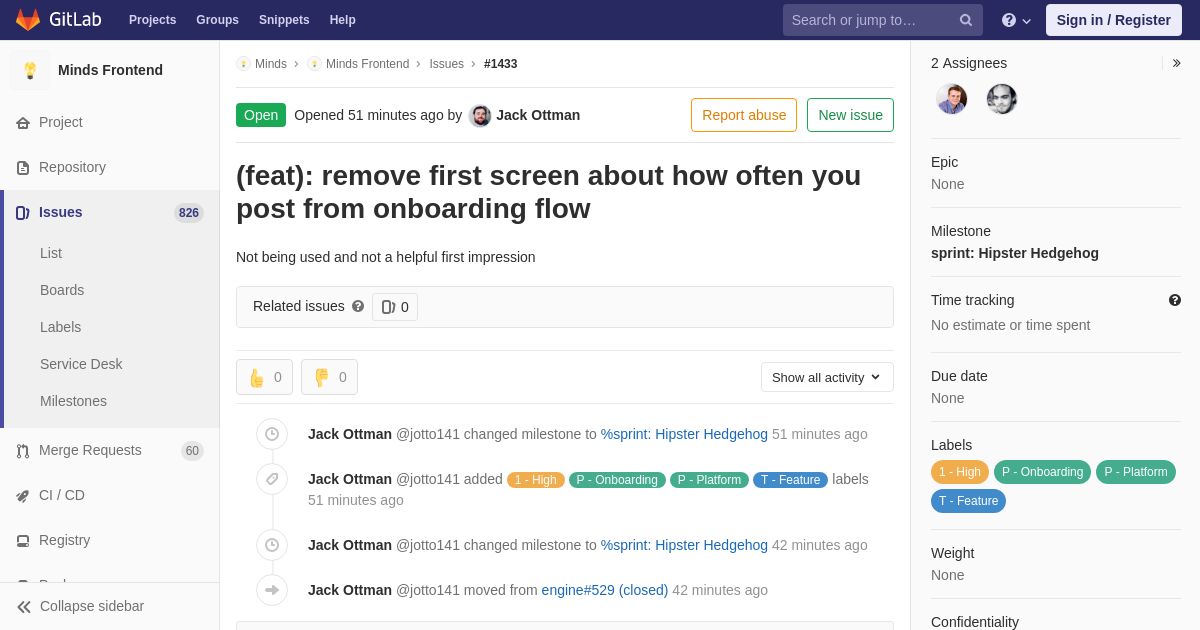The image size is (1200, 630).
Task: Add a thumbs up reaction
Action: [264, 377]
